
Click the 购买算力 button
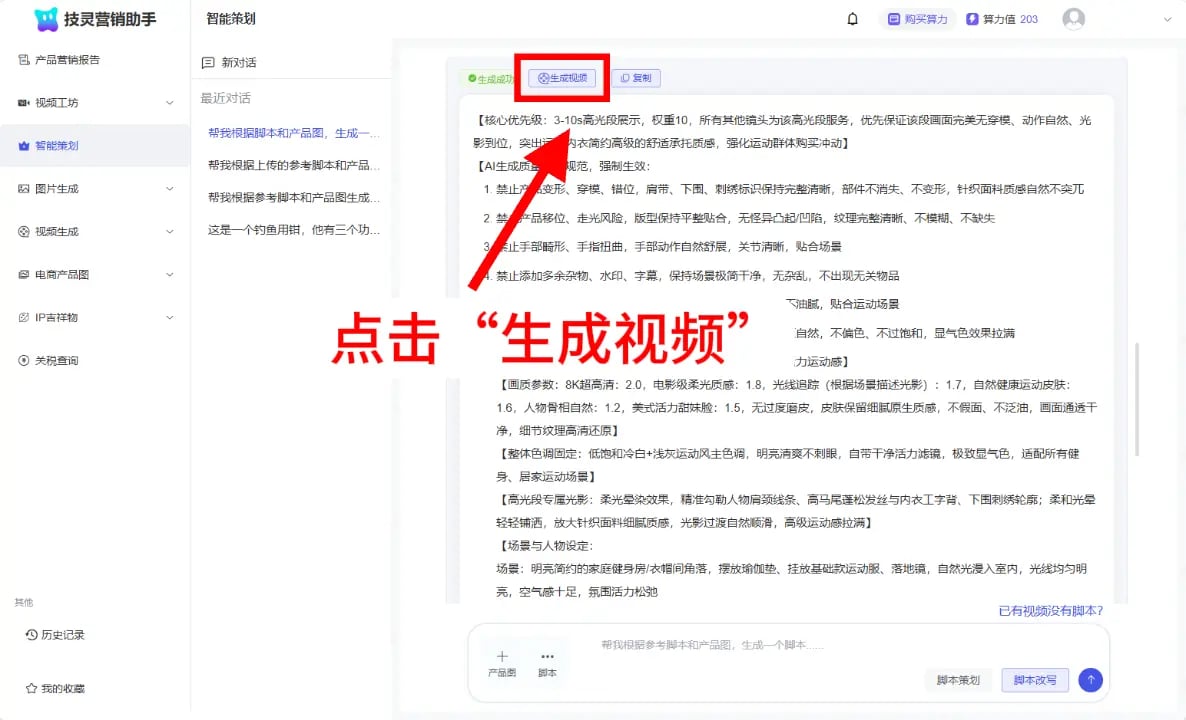(x=917, y=19)
